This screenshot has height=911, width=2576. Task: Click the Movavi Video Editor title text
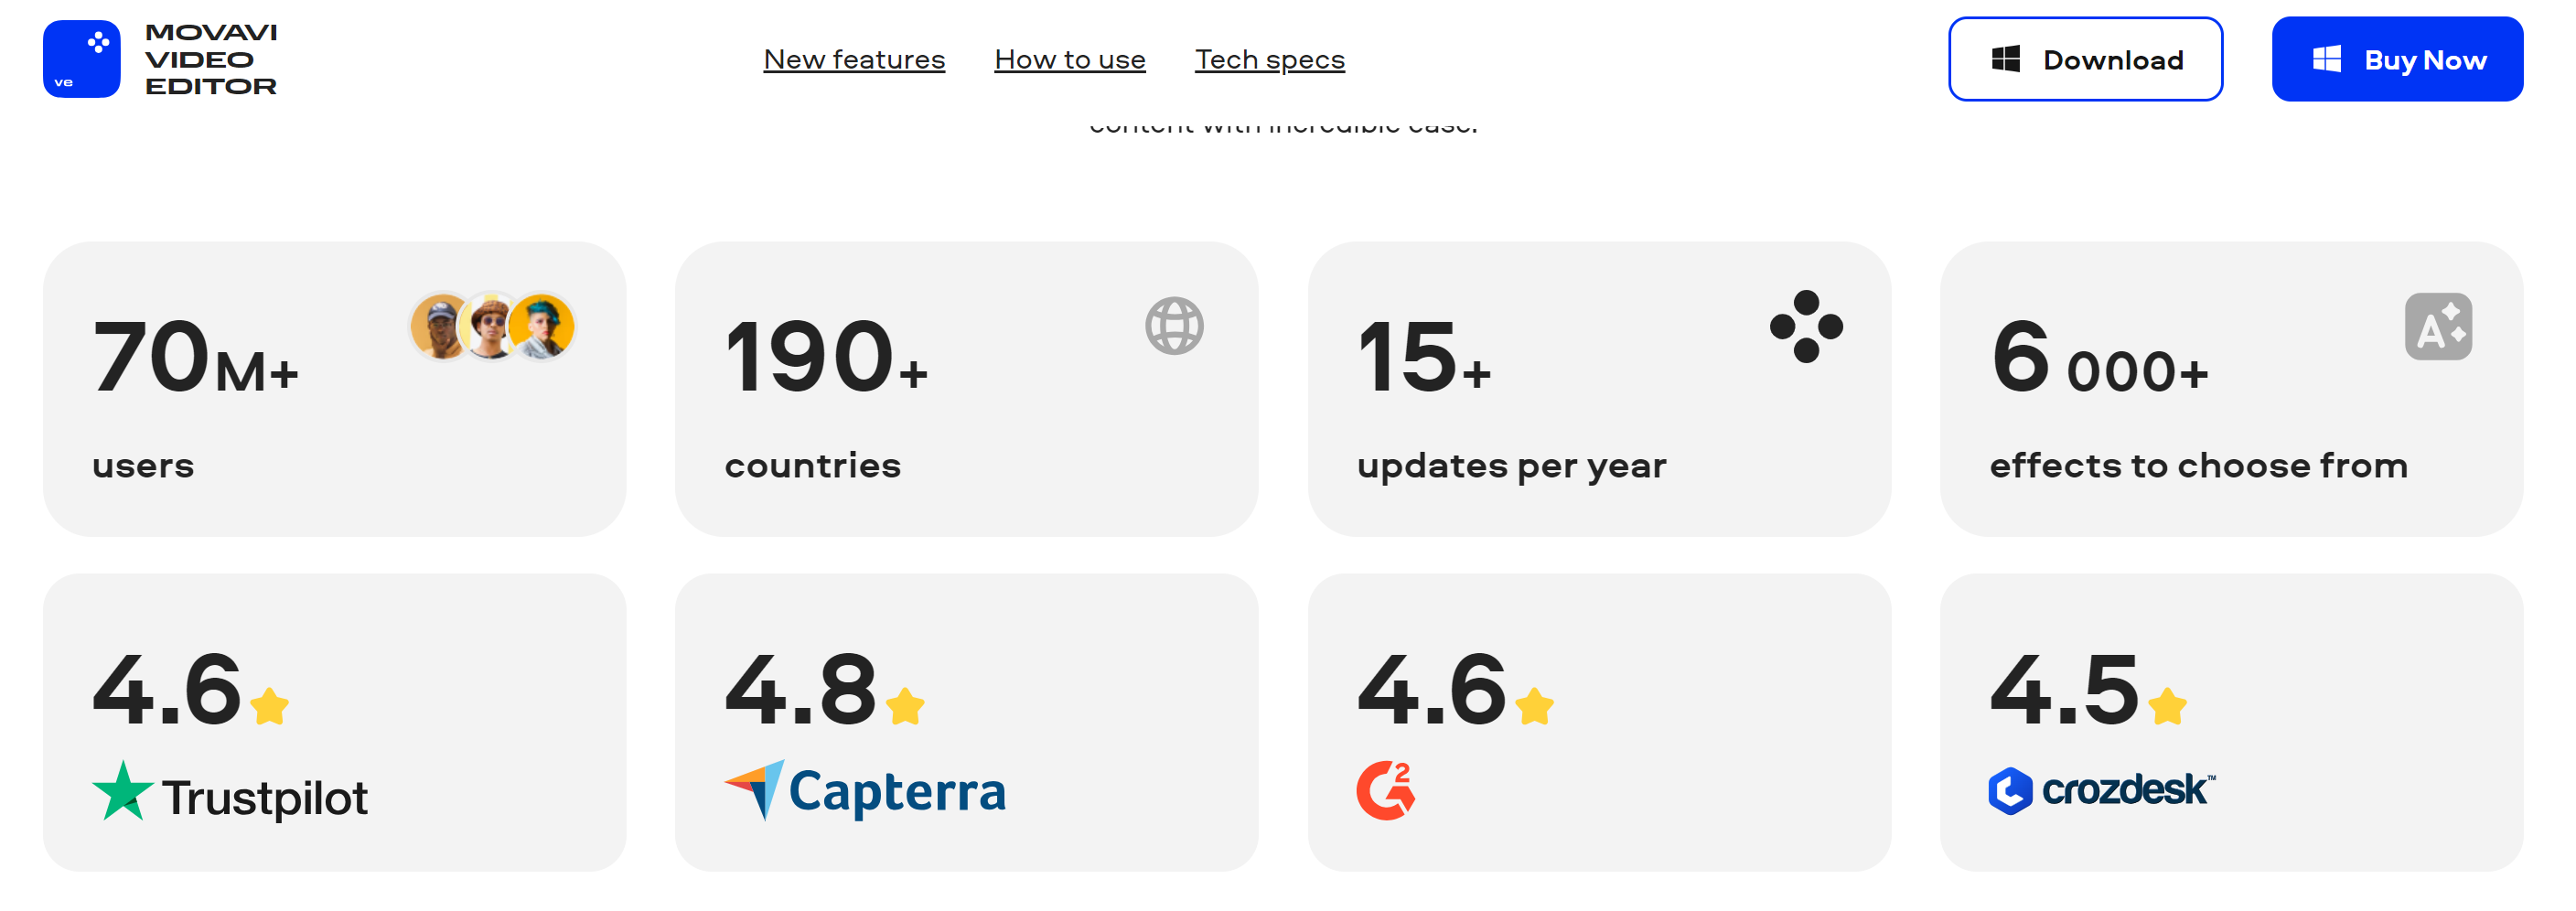click(211, 59)
